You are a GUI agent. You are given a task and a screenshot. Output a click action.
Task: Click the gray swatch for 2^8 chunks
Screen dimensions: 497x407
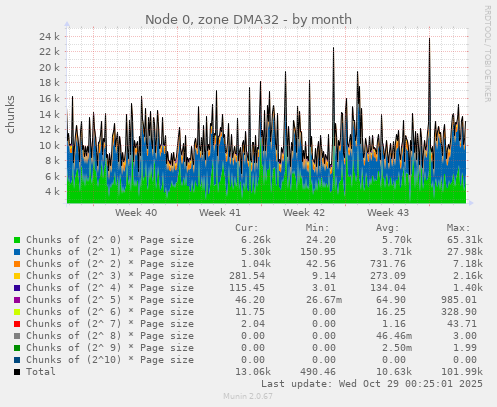click(x=17, y=336)
